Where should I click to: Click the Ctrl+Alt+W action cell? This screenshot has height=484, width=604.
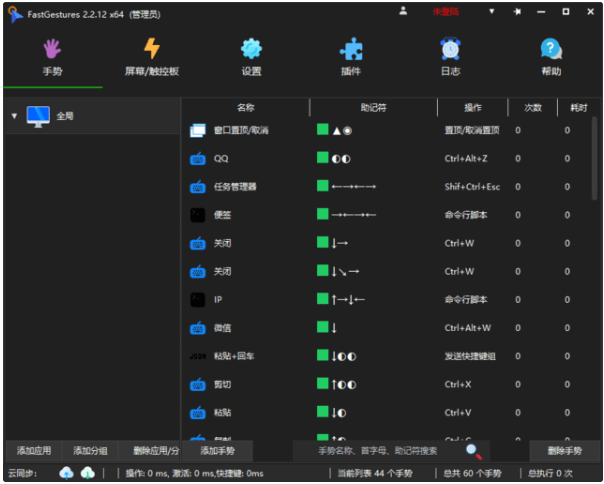click(x=468, y=328)
